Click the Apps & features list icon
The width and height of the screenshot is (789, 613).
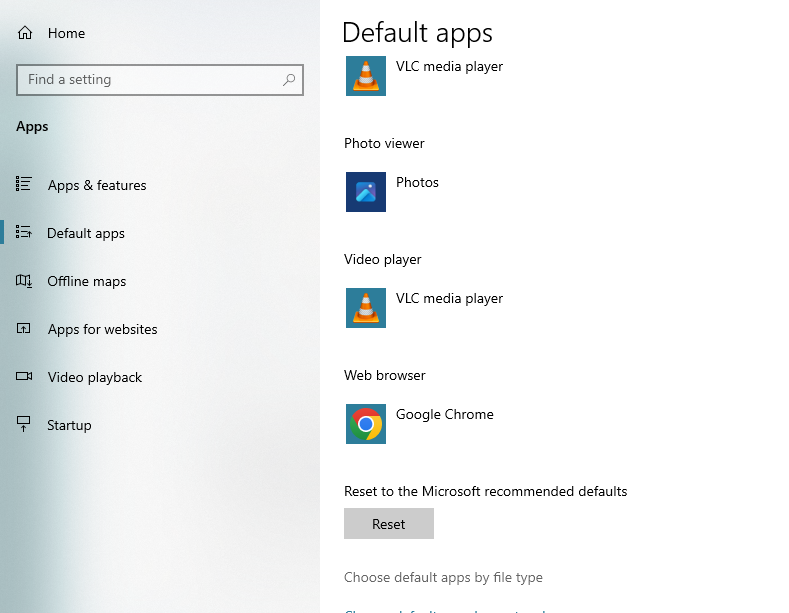click(x=24, y=184)
